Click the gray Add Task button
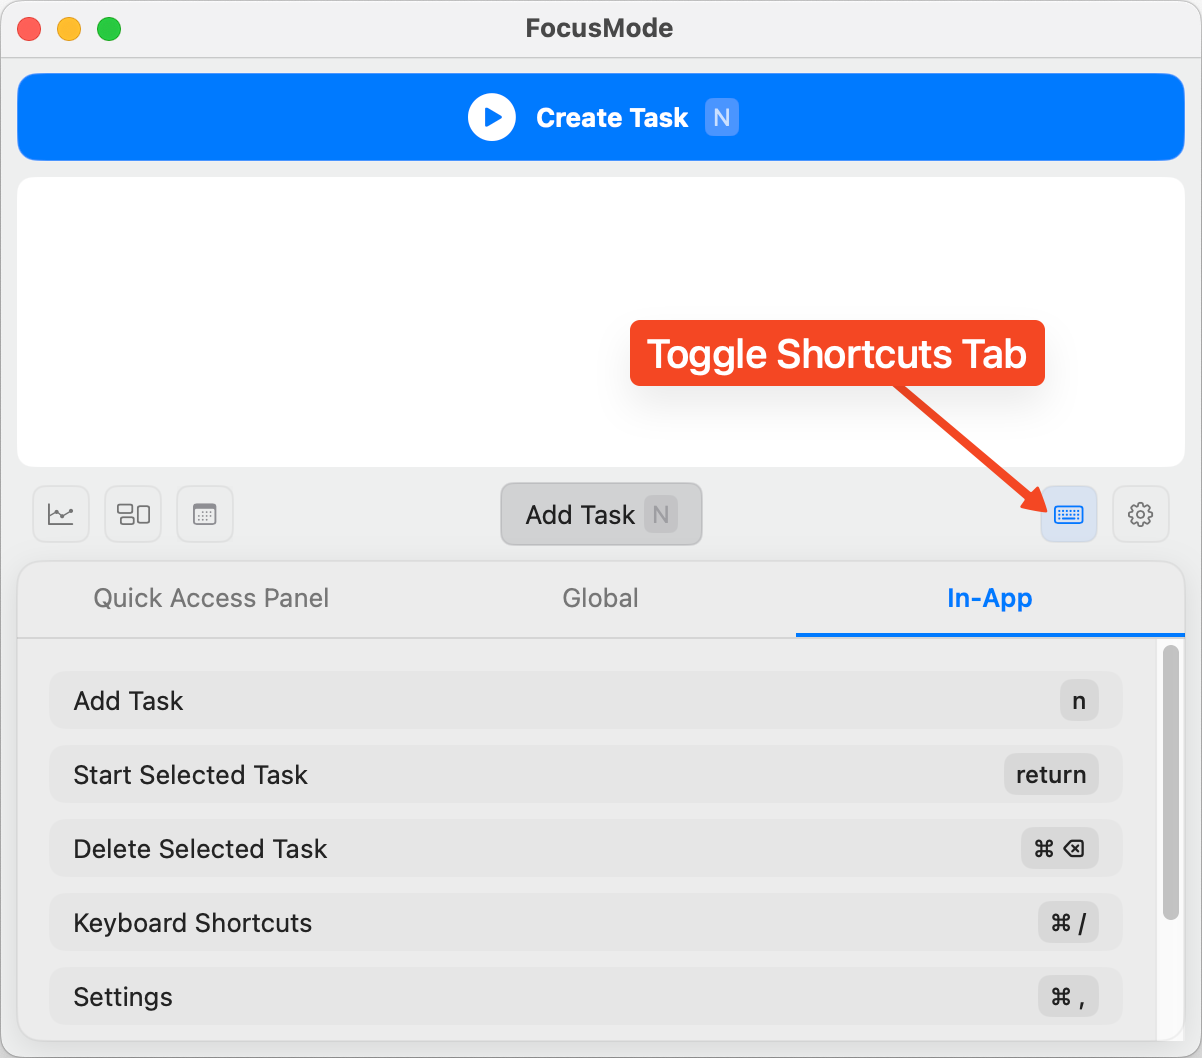The width and height of the screenshot is (1202, 1058). click(600, 514)
